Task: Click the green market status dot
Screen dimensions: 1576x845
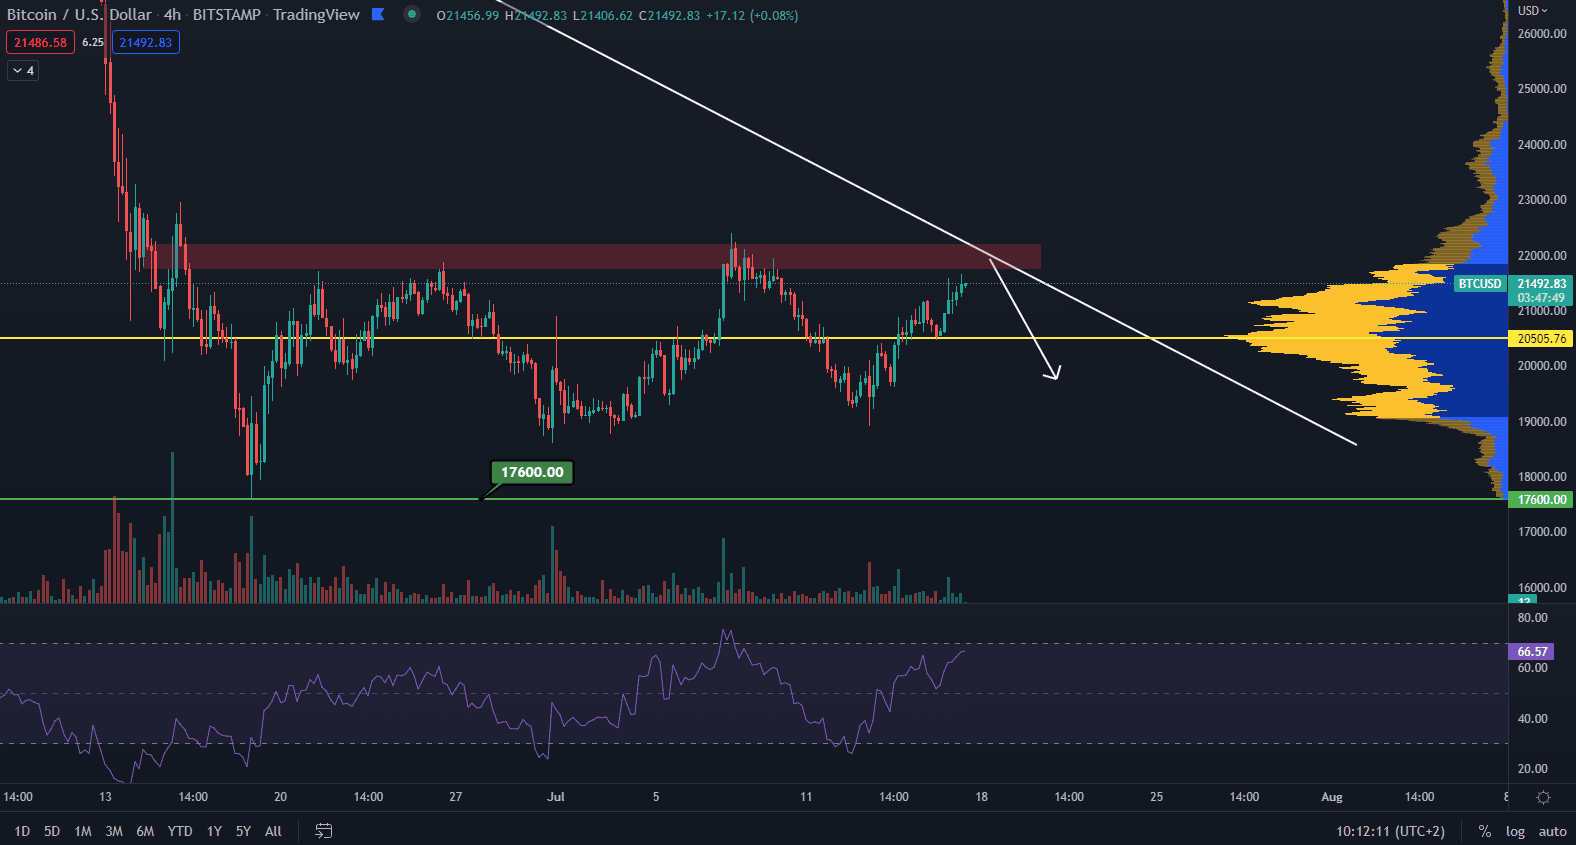Action: point(411,14)
